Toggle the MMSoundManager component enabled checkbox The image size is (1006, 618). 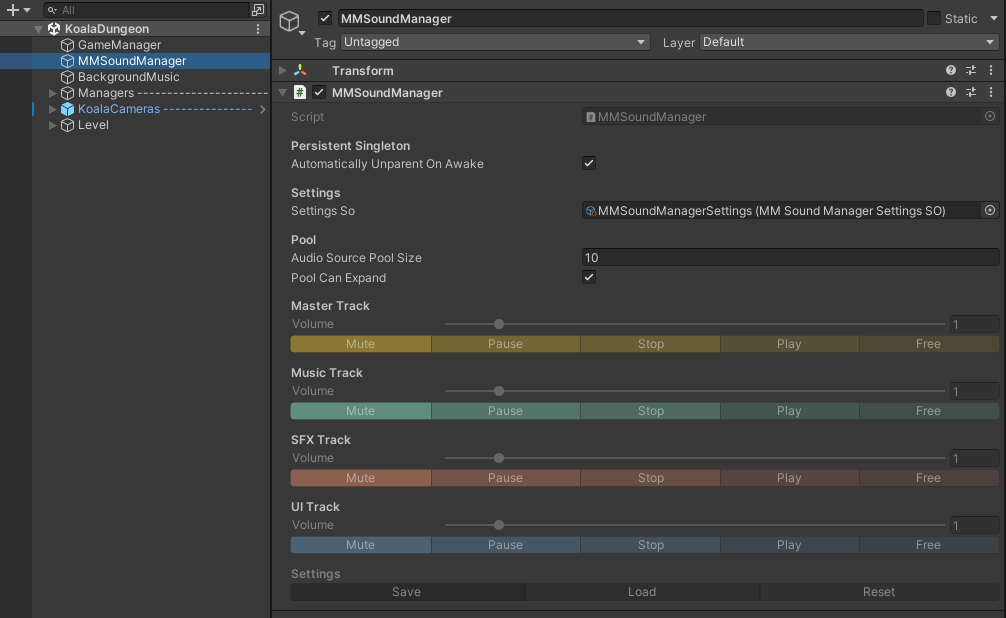[x=319, y=92]
